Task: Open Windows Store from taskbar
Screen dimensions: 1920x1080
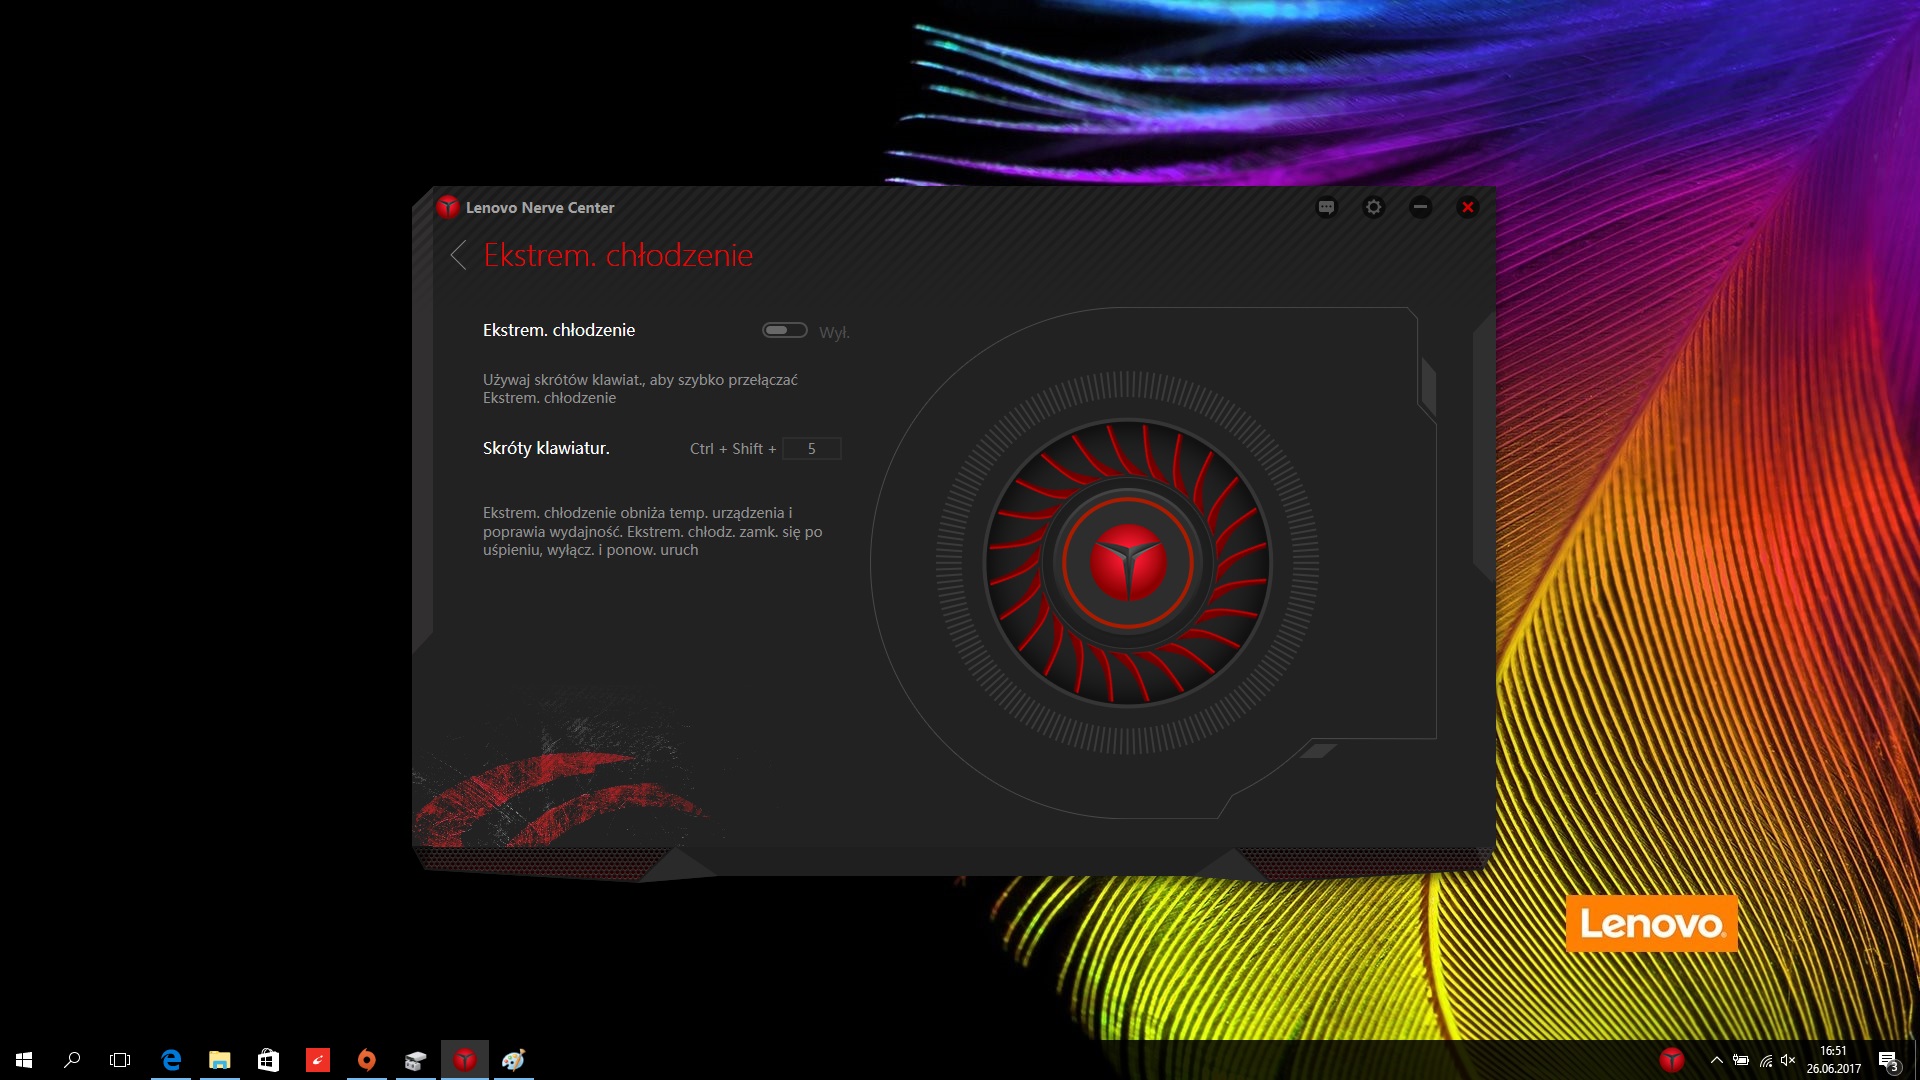Action: (x=268, y=1060)
